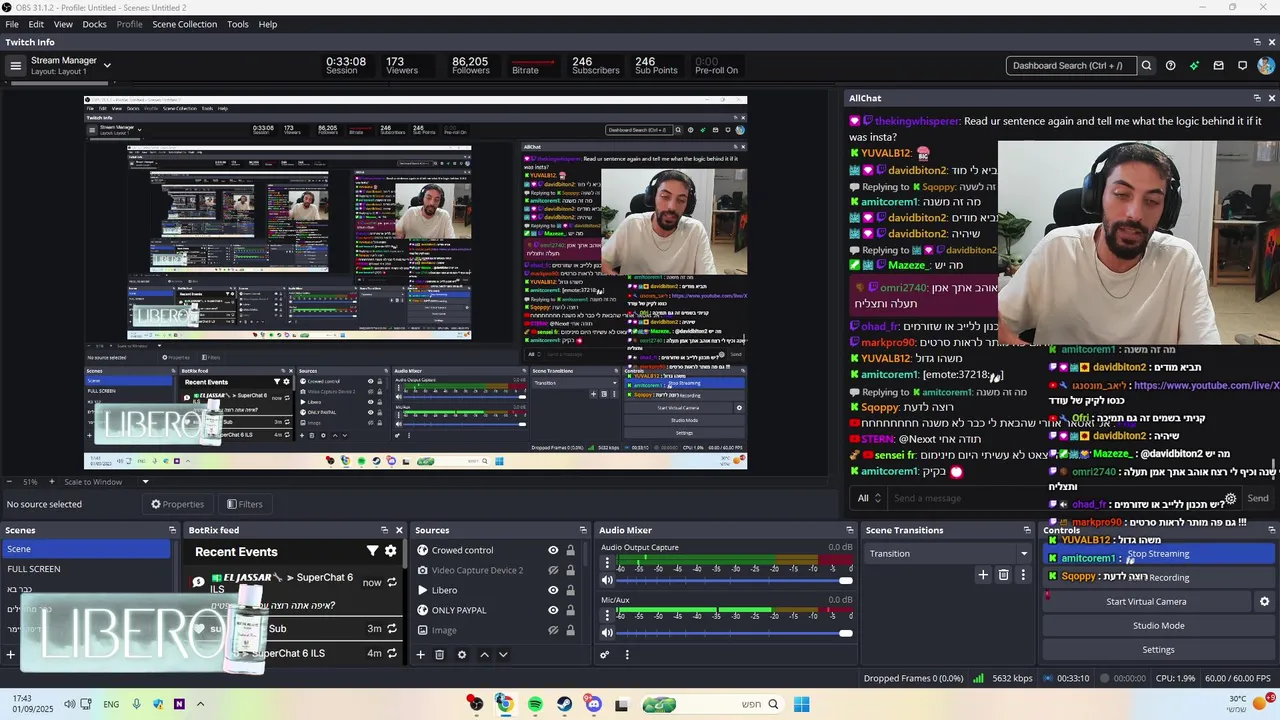
Task: Move source down with arrow icon
Action: click(503, 655)
